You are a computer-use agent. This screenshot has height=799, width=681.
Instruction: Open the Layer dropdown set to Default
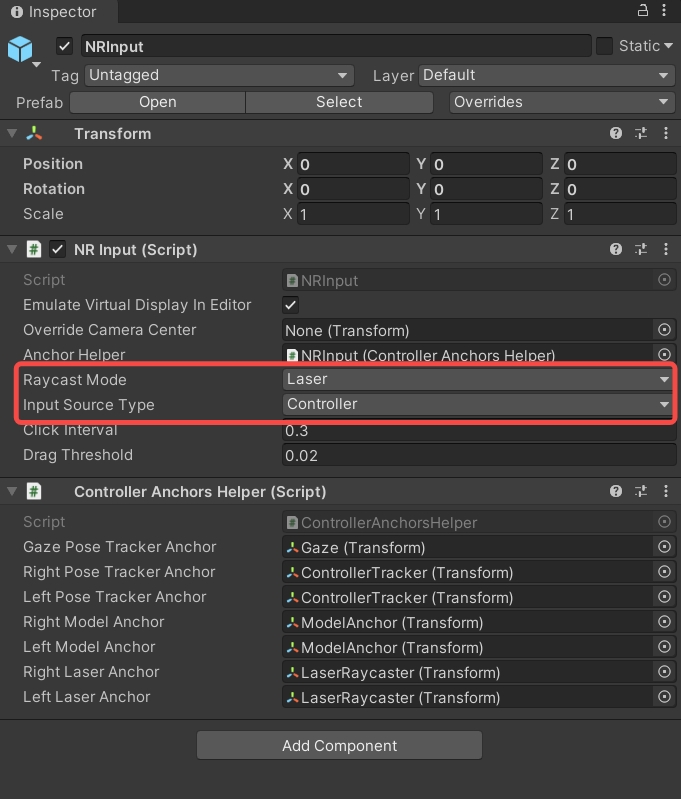(546, 76)
